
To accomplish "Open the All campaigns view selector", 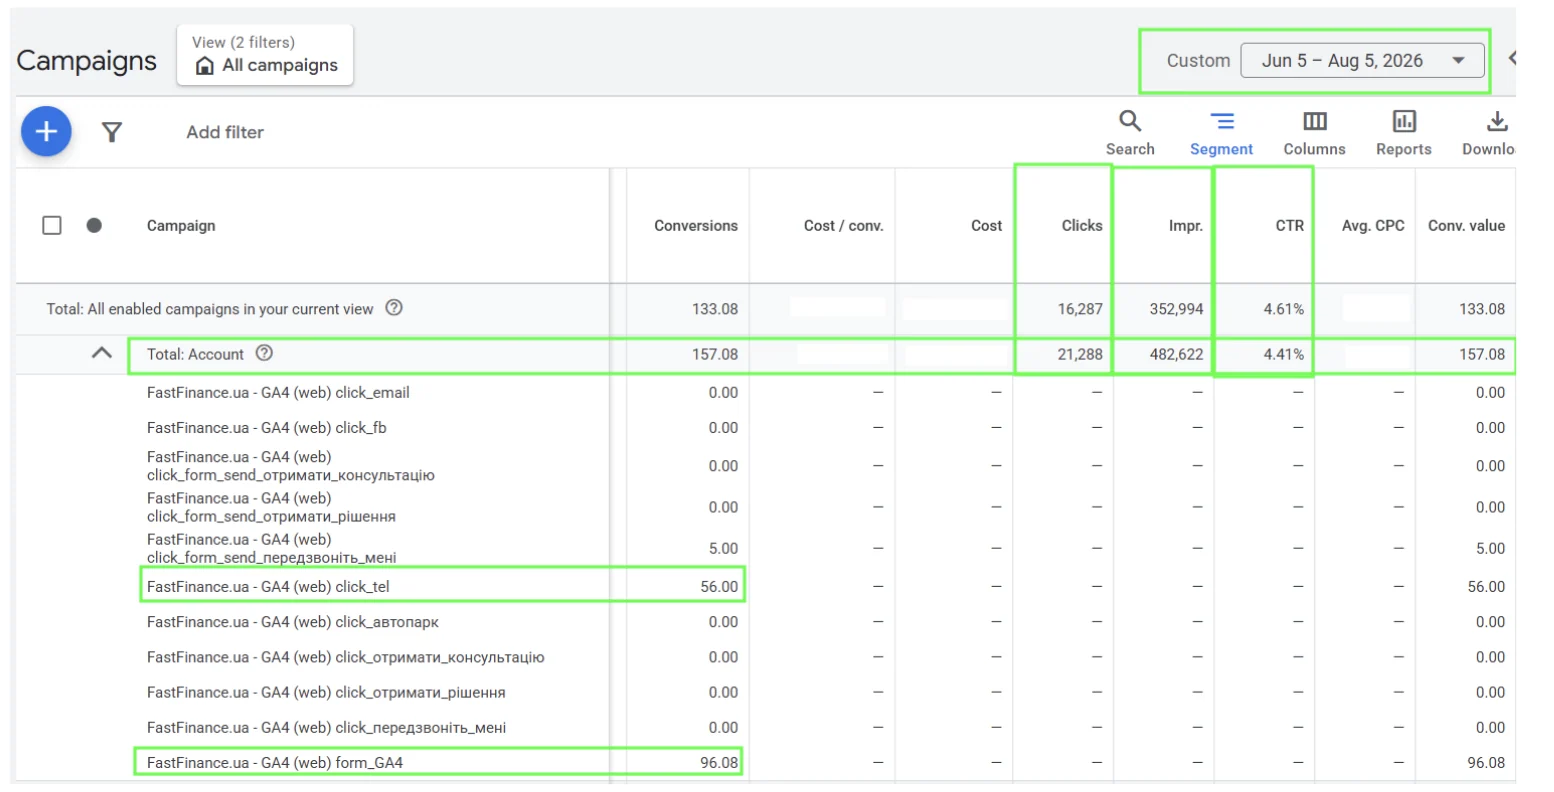I will click(x=265, y=55).
